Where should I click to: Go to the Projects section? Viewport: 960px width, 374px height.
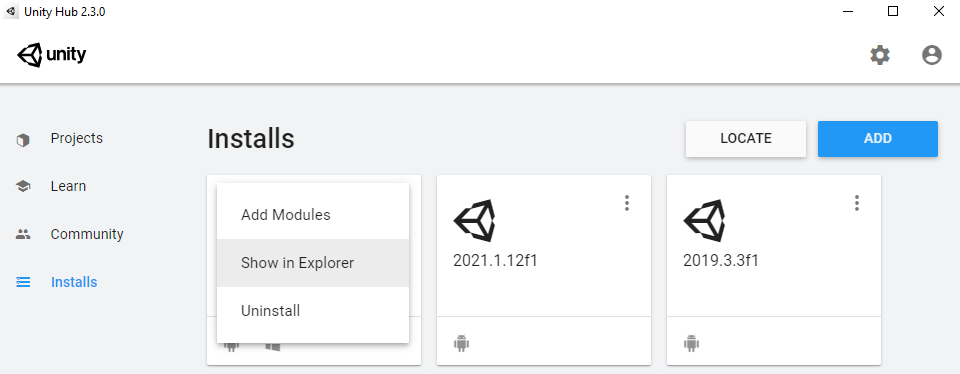[x=77, y=138]
